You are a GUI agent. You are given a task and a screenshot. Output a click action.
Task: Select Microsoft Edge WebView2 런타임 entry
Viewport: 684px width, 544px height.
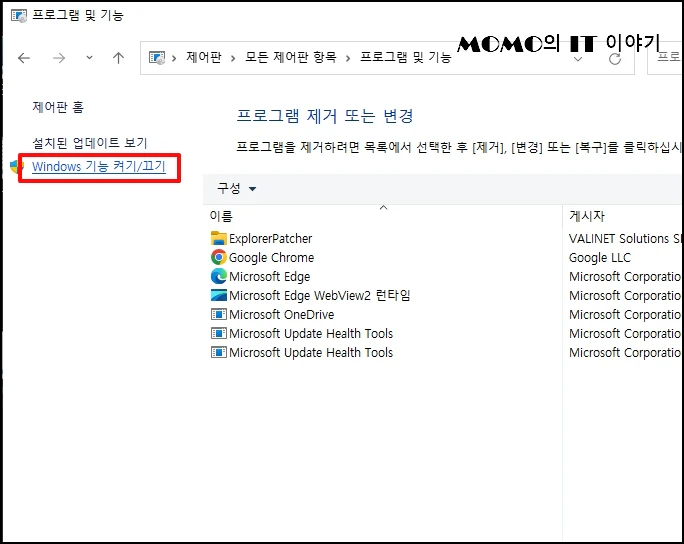click(x=320, y=295)
